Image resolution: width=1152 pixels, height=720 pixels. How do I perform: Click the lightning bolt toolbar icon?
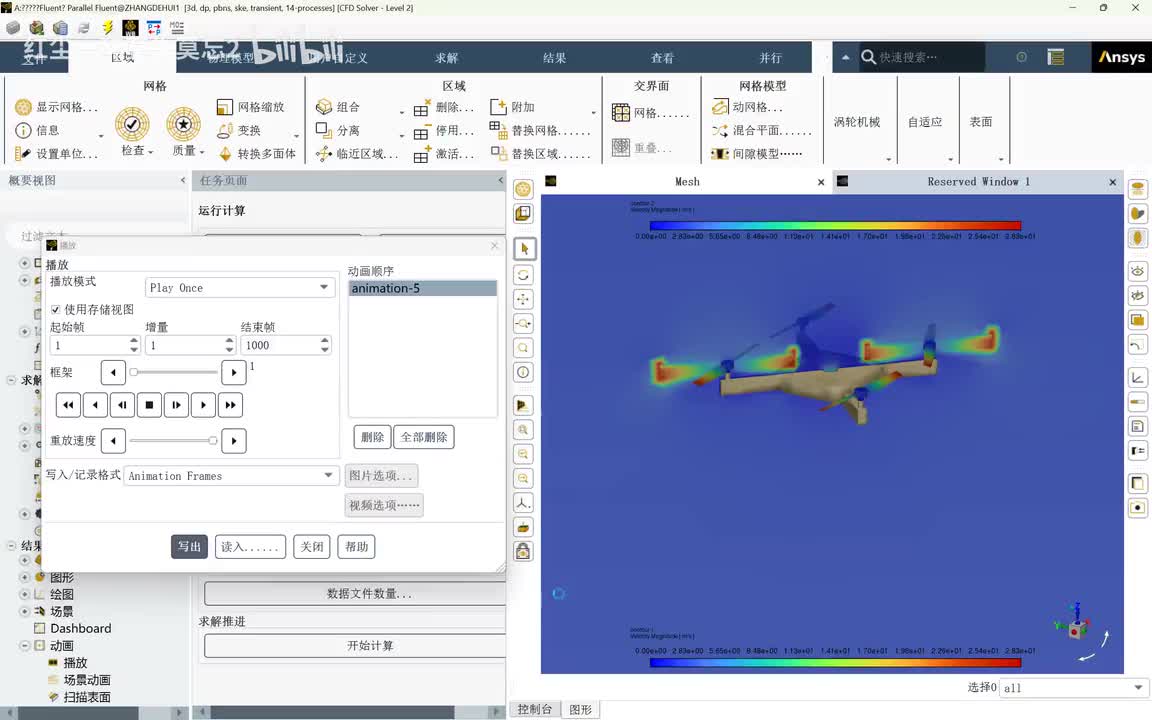107,27
